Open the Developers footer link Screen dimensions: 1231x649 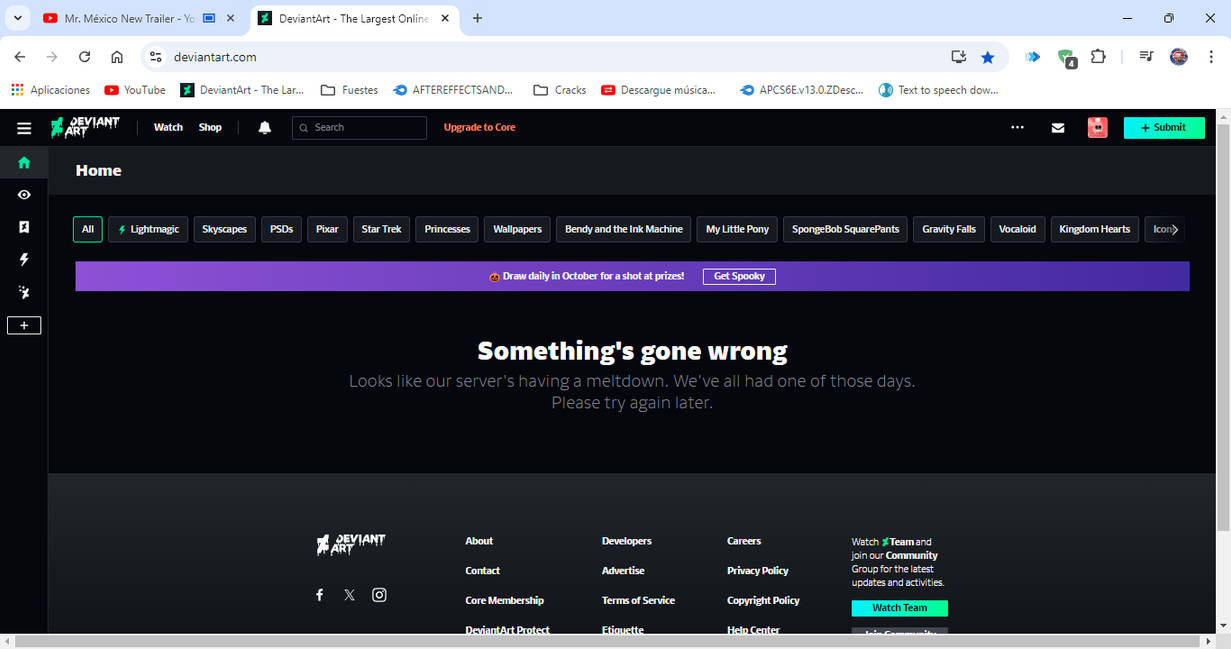click(x=627, y=541)
